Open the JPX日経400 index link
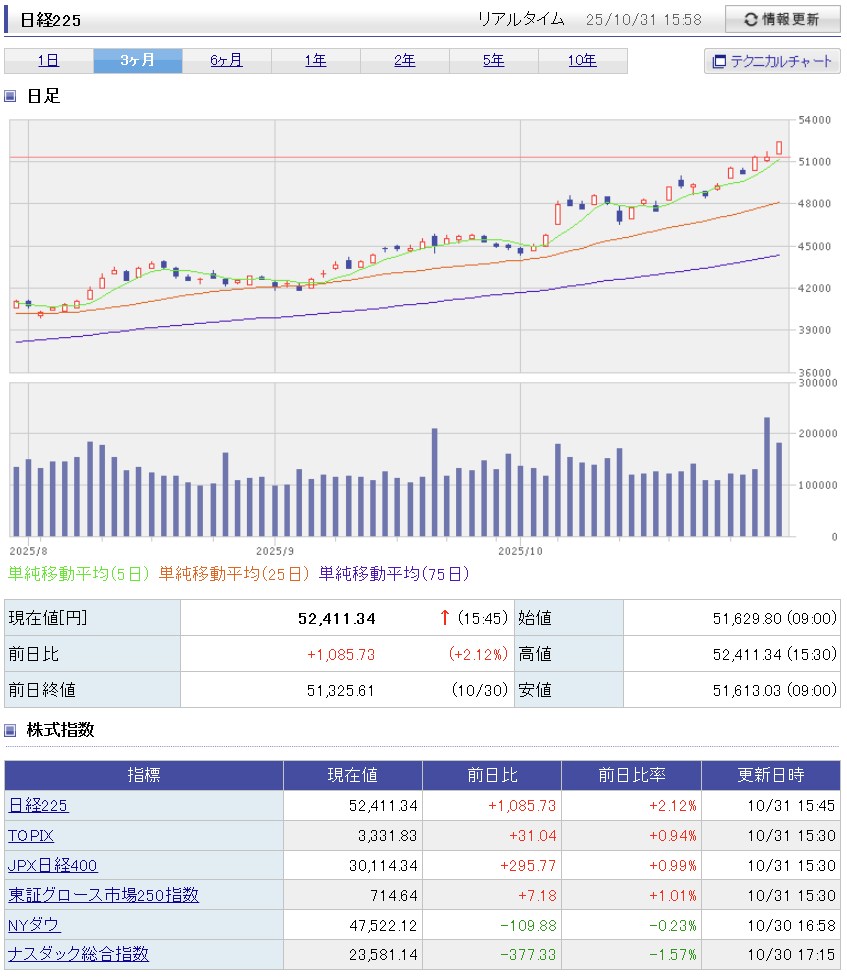This screenshot has height=978, width=847. 53,865
